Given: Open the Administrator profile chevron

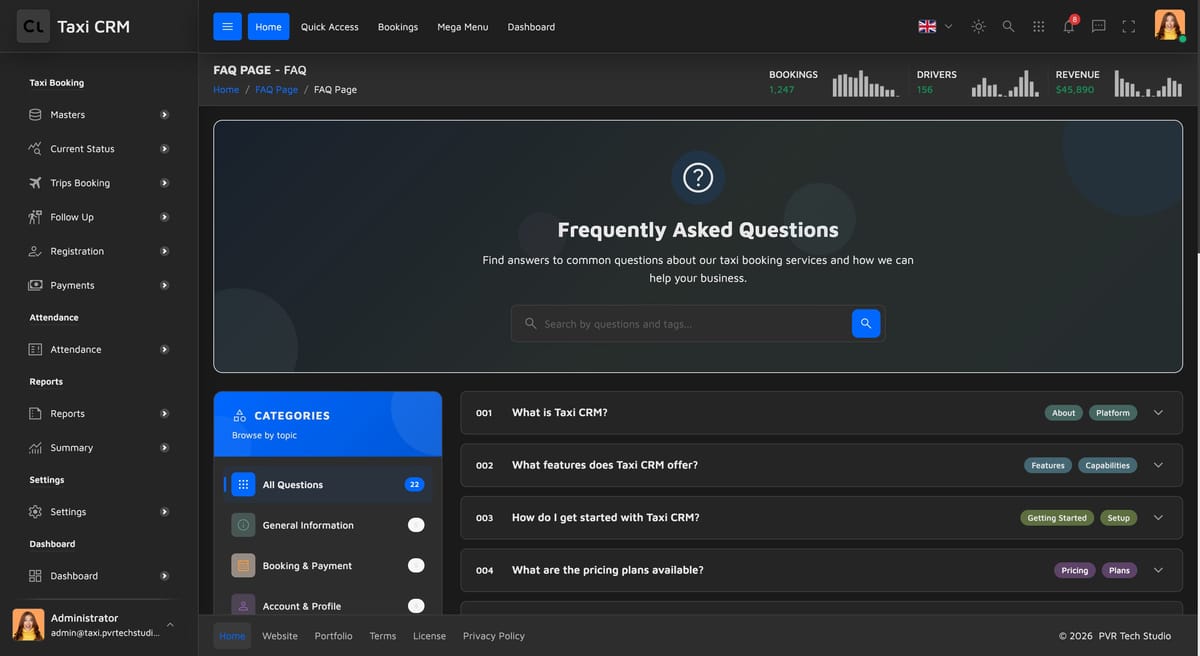Looking at the screenshot, I should [x=170, y=625].
